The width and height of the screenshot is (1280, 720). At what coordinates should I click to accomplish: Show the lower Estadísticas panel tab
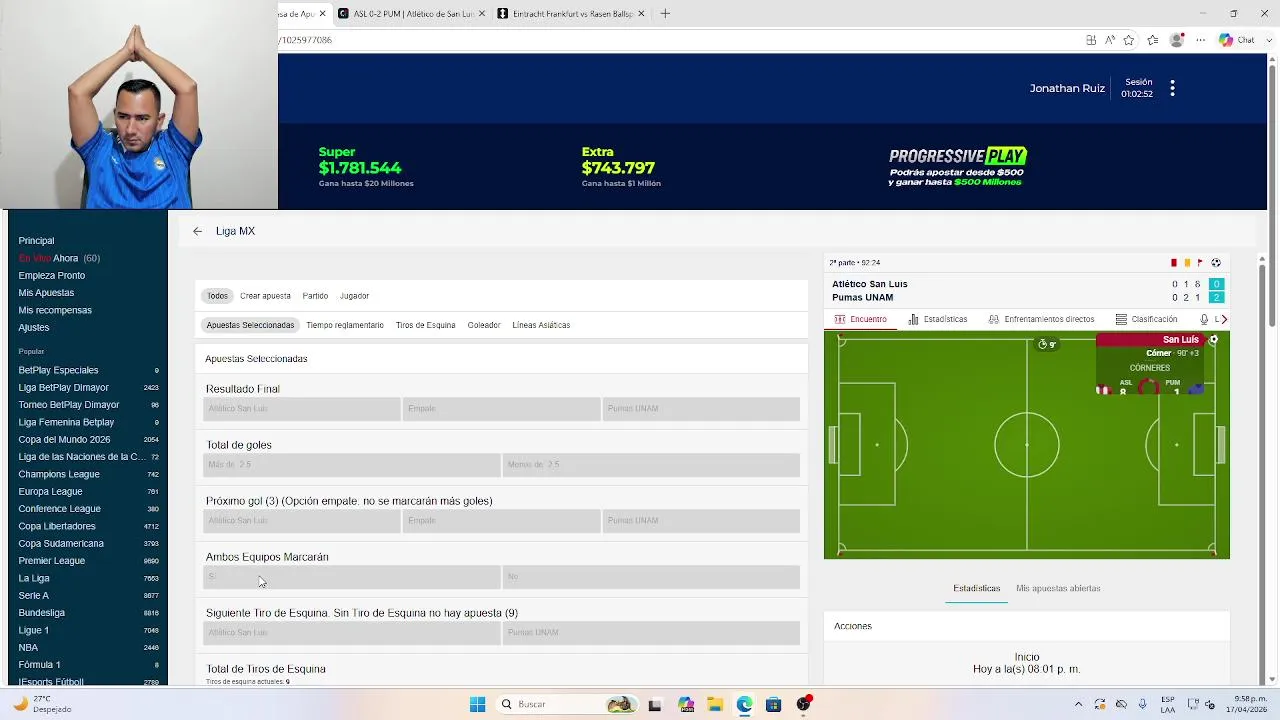coord(977,588)
